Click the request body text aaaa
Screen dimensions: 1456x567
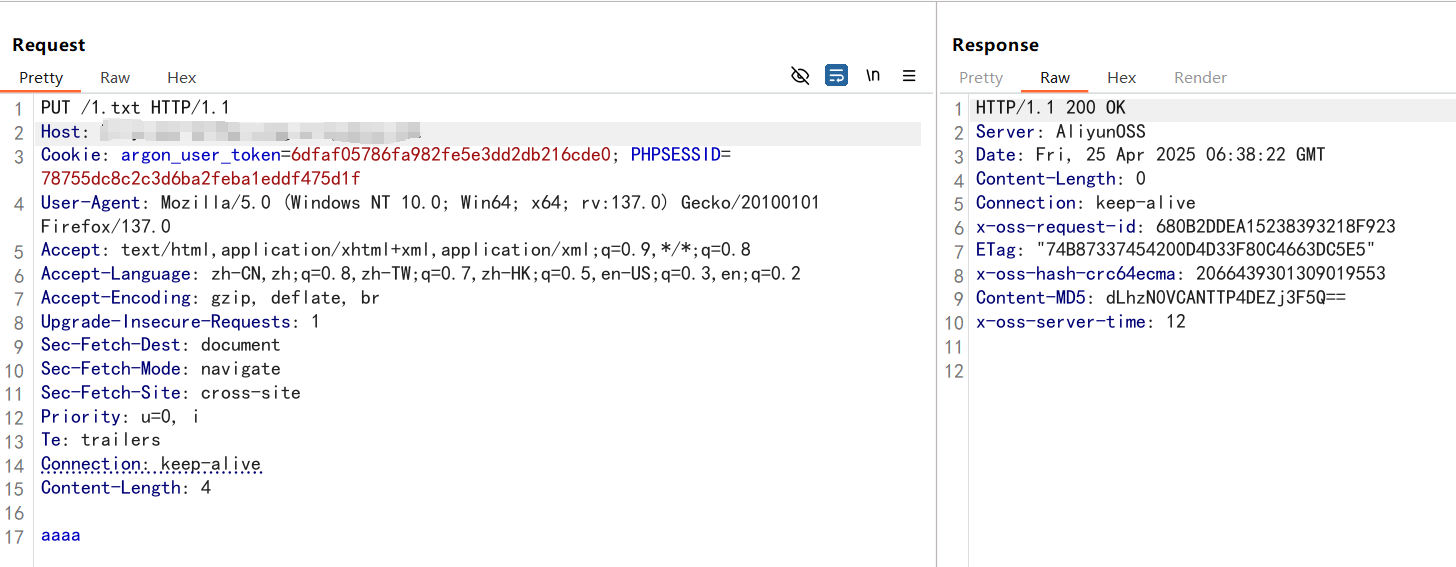60,536
